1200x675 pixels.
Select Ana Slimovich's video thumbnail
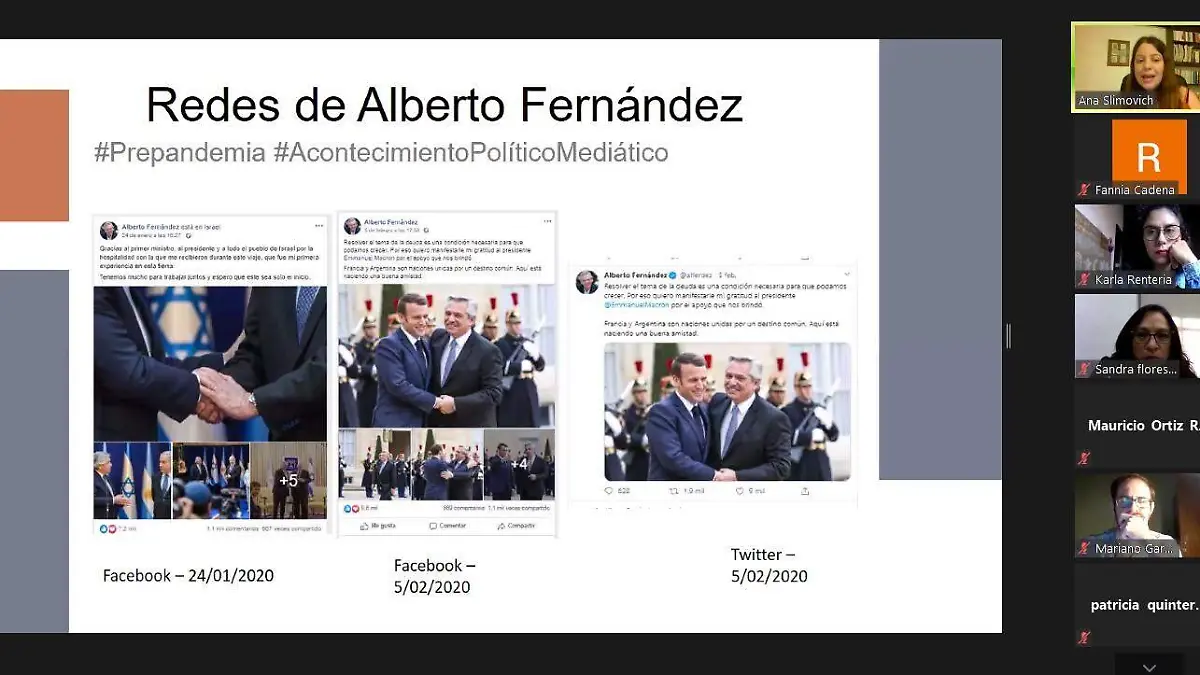tap(1135, 67)
